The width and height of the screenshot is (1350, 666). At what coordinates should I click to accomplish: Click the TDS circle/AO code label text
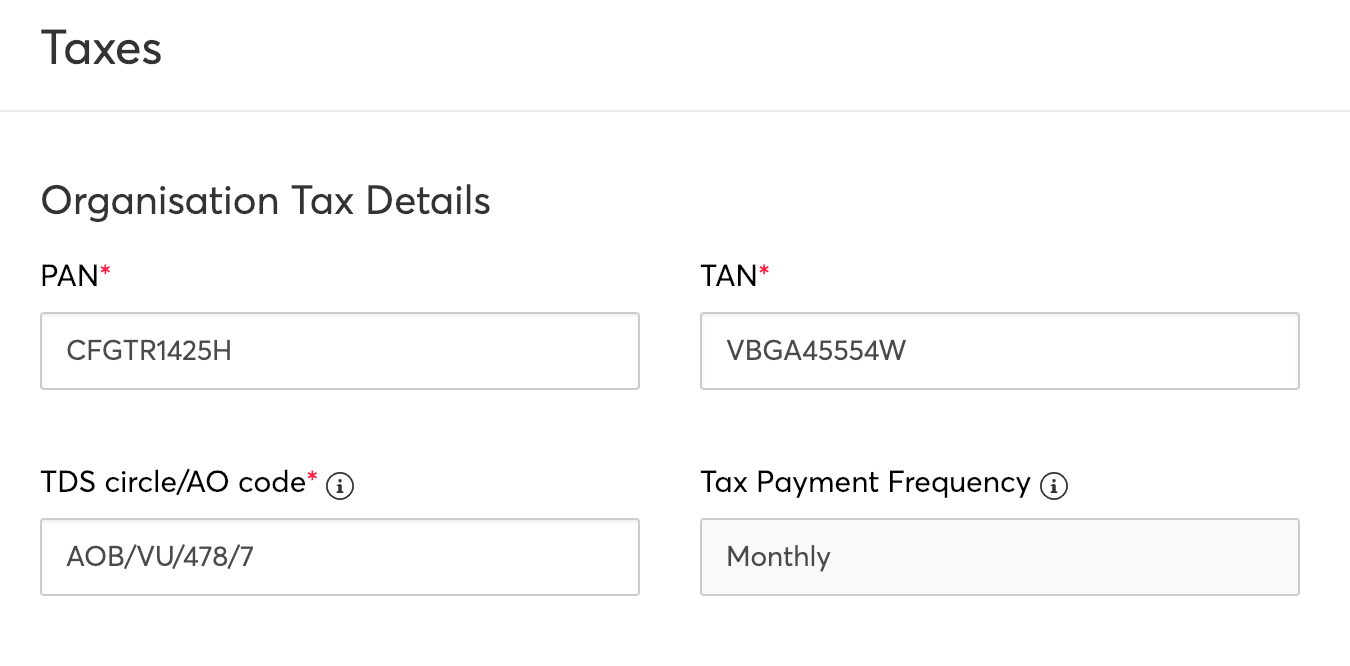[173, 483]
